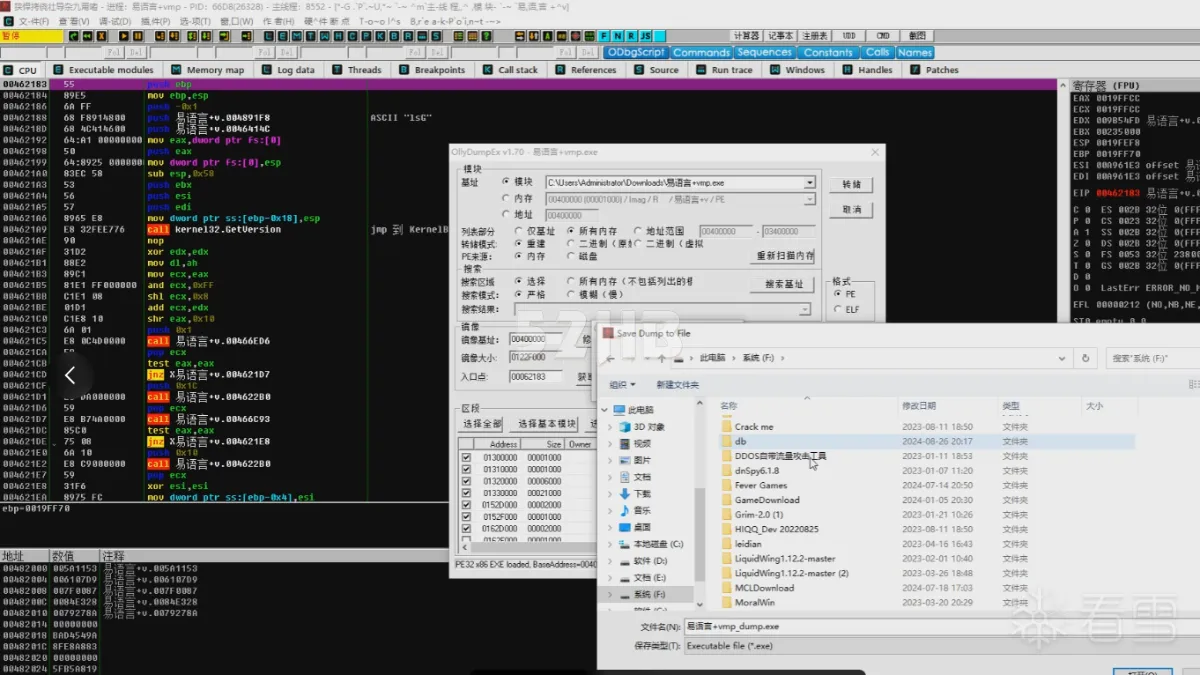Open the 插件(P) menu
The height and width of the screenshot is (675, 1200).
click(x=155, y=21)
